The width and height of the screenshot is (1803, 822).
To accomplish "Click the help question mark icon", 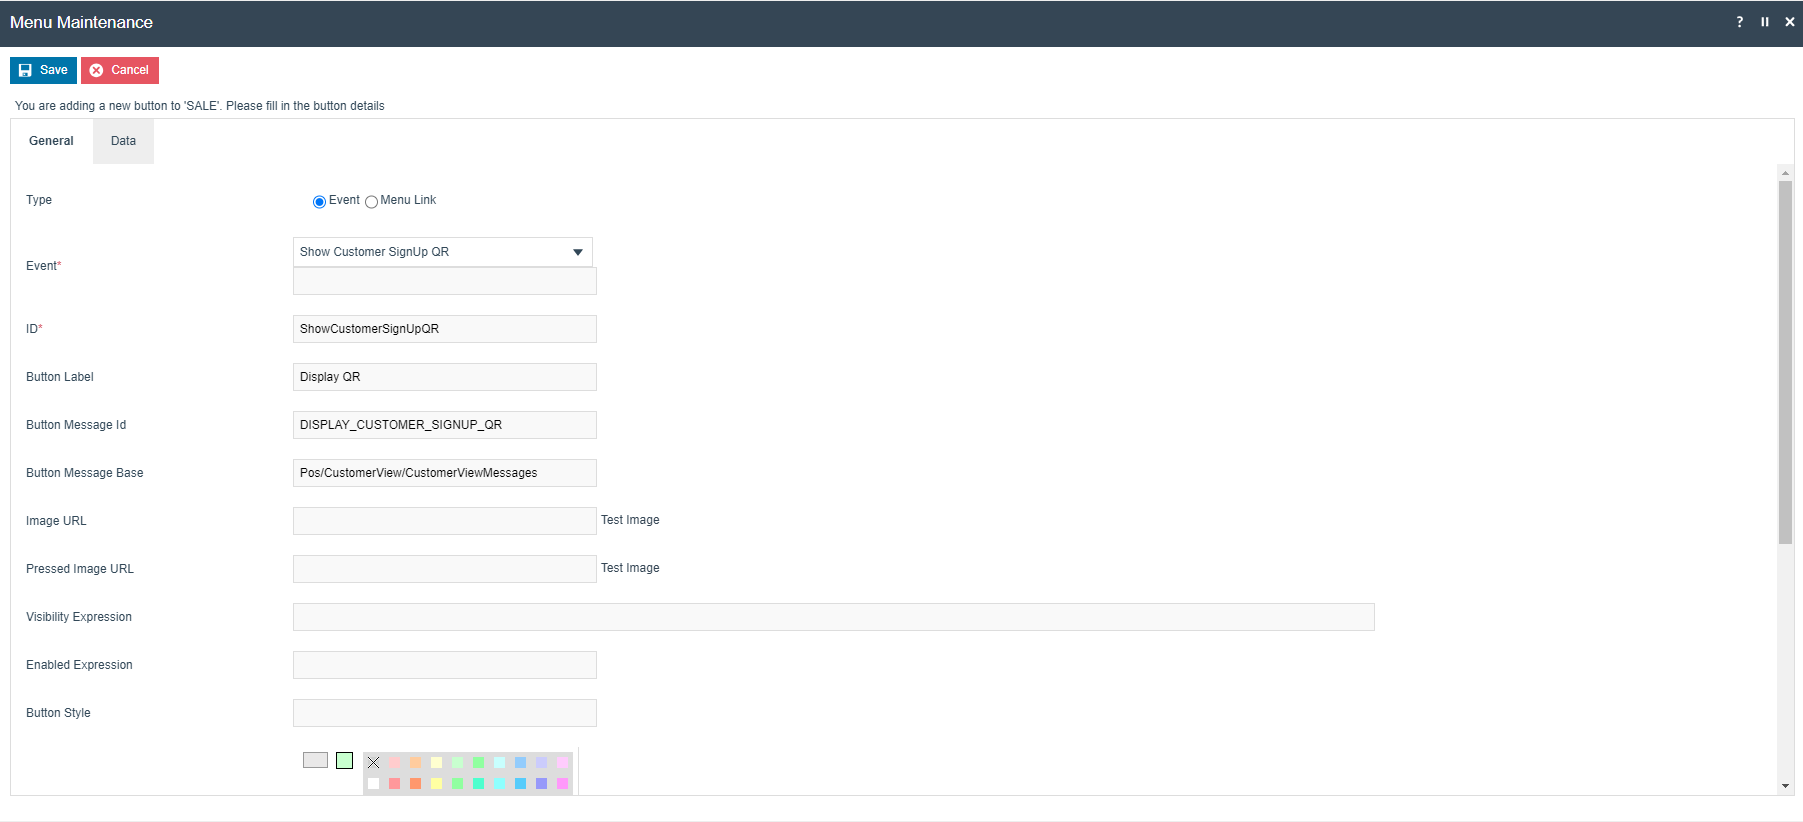I will click(x=1739, y=22).
